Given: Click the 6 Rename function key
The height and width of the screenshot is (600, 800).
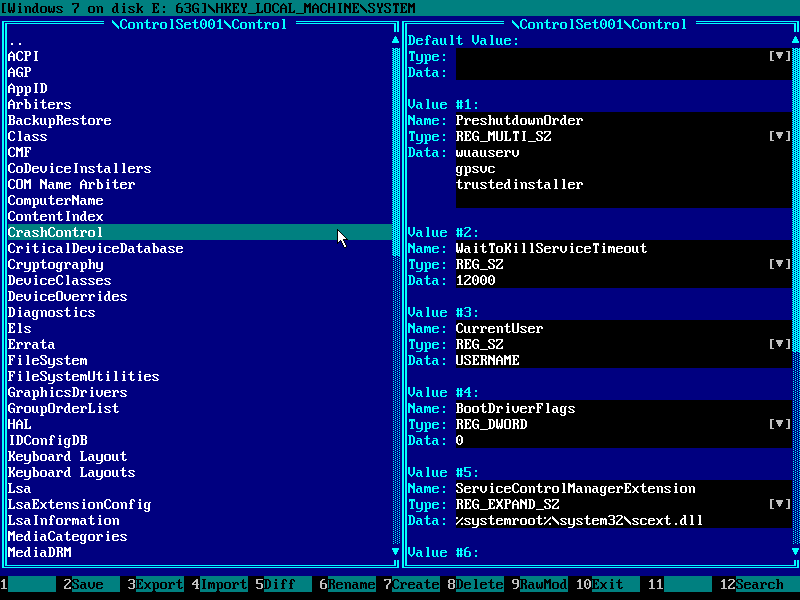Looking at the screenshot, I should coord(347,584).
